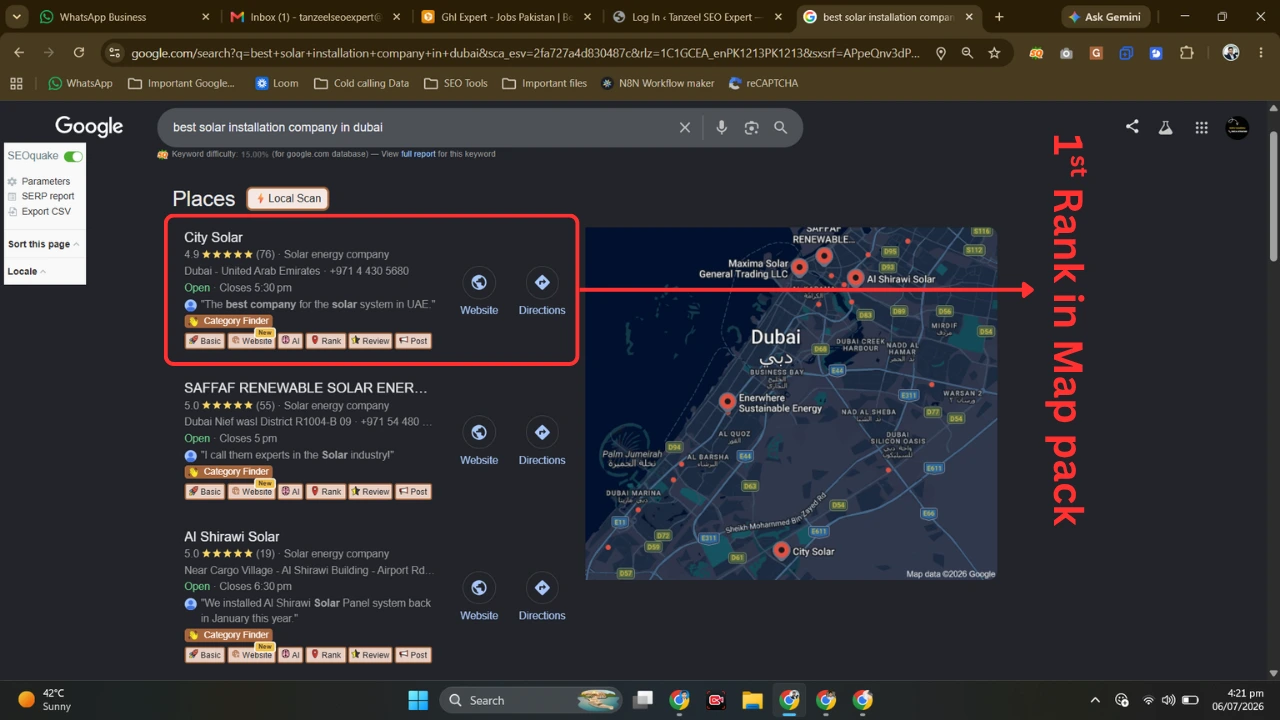This screenshot has height=720, width=1280.
Task: Open File Explorer from taskbar
Action: pos(752,700)
